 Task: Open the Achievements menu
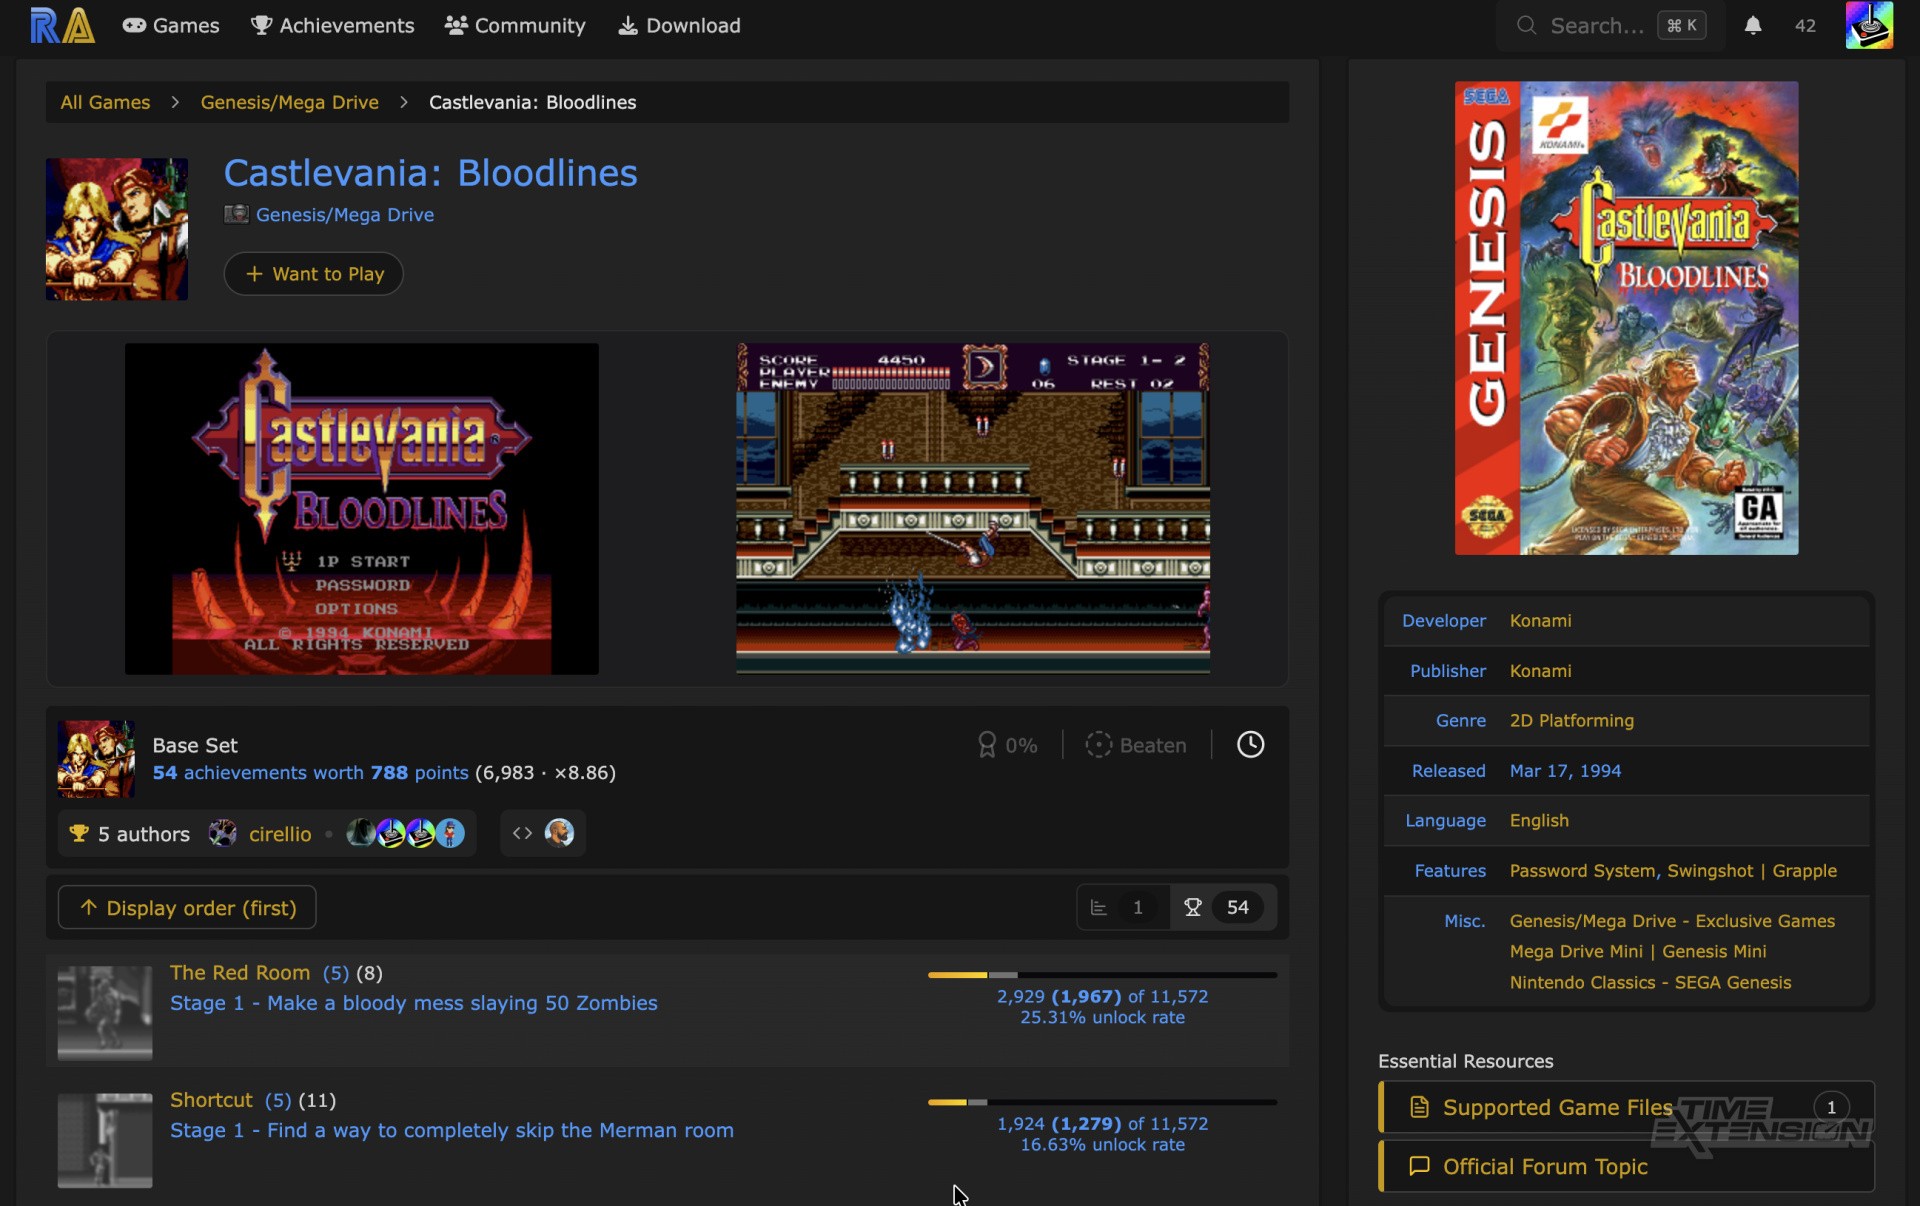click(332, 26)
